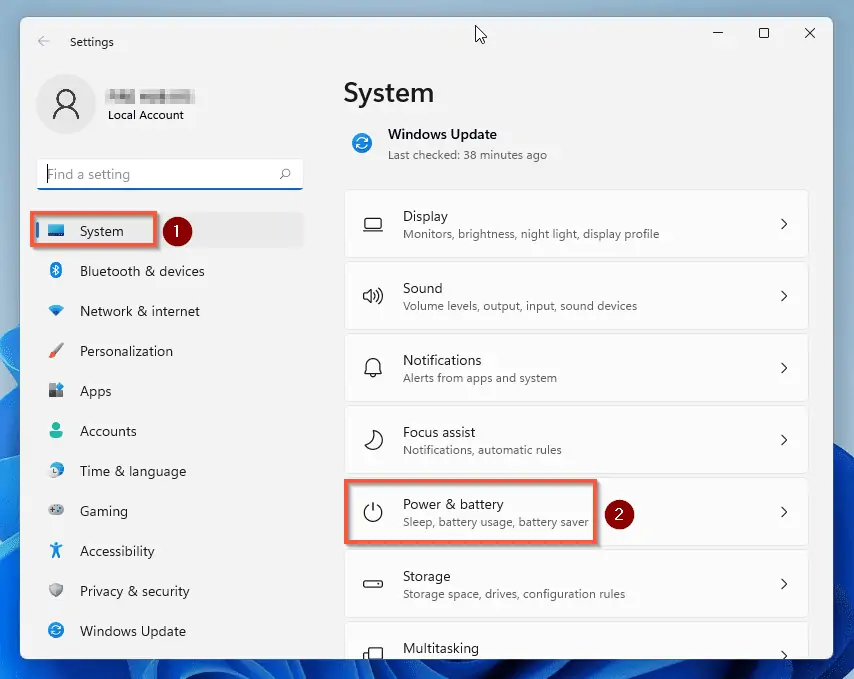
Task: Click 'Storage space, drives, configuration rules' text
Action: [x=514, y=594]
